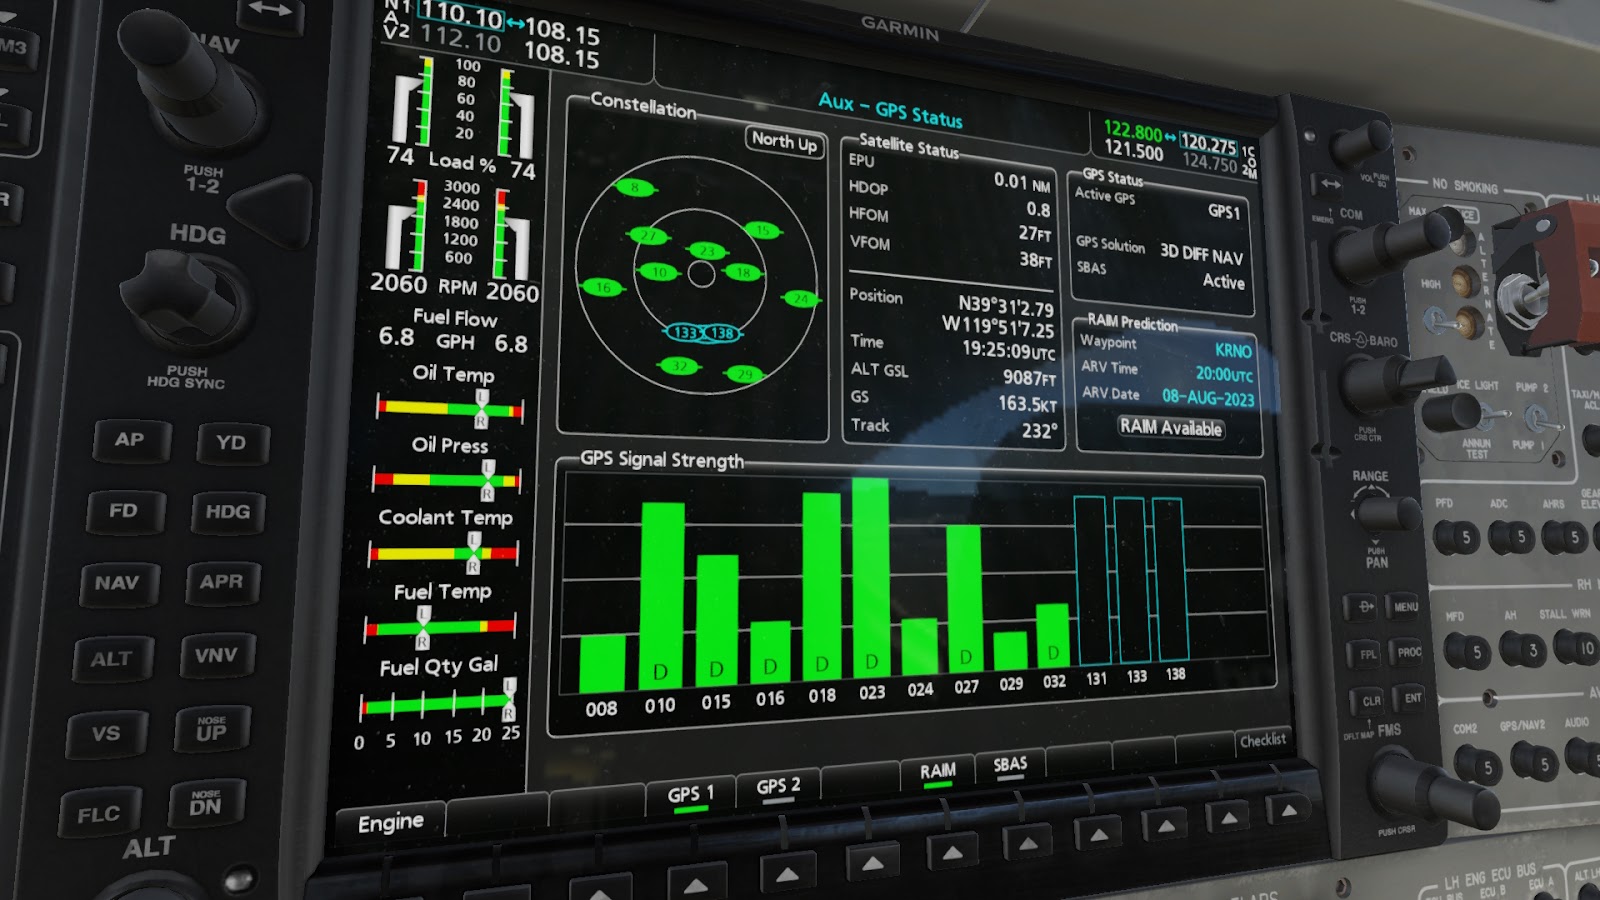Engage the YD yaw damper button
The width and height of the screenshot is (1600, 900).
pyautogui.click(x=231, y=443)
